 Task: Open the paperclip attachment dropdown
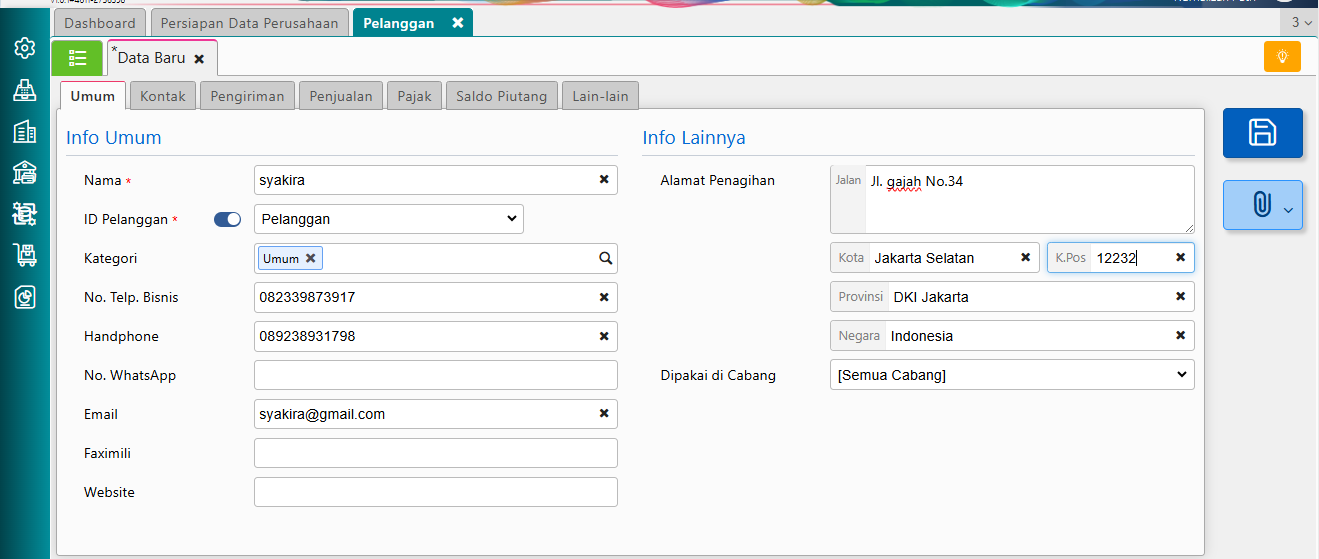pyautogui.click(x=1262, y=205)
